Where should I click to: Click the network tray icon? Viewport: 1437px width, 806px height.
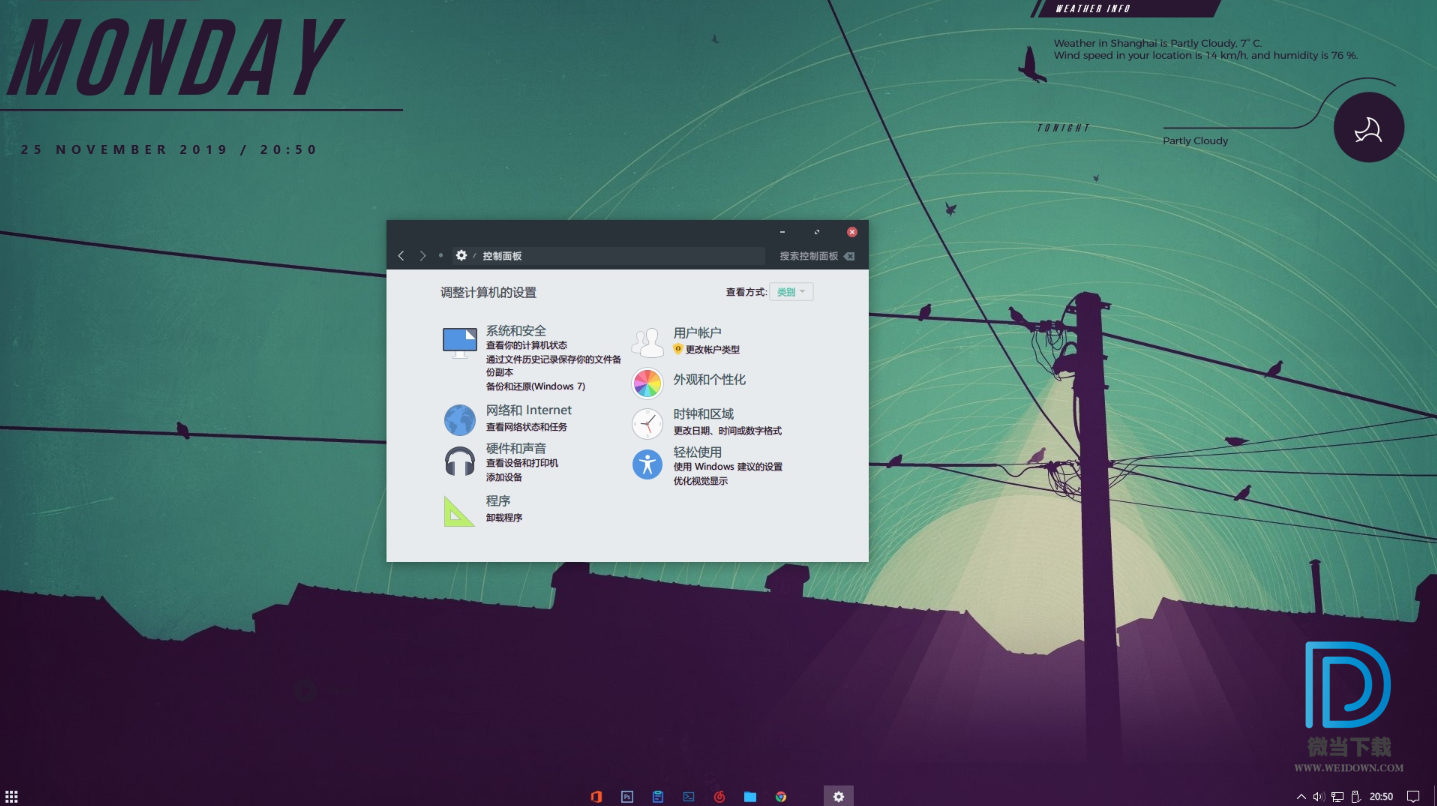(x=1337, y=797)
